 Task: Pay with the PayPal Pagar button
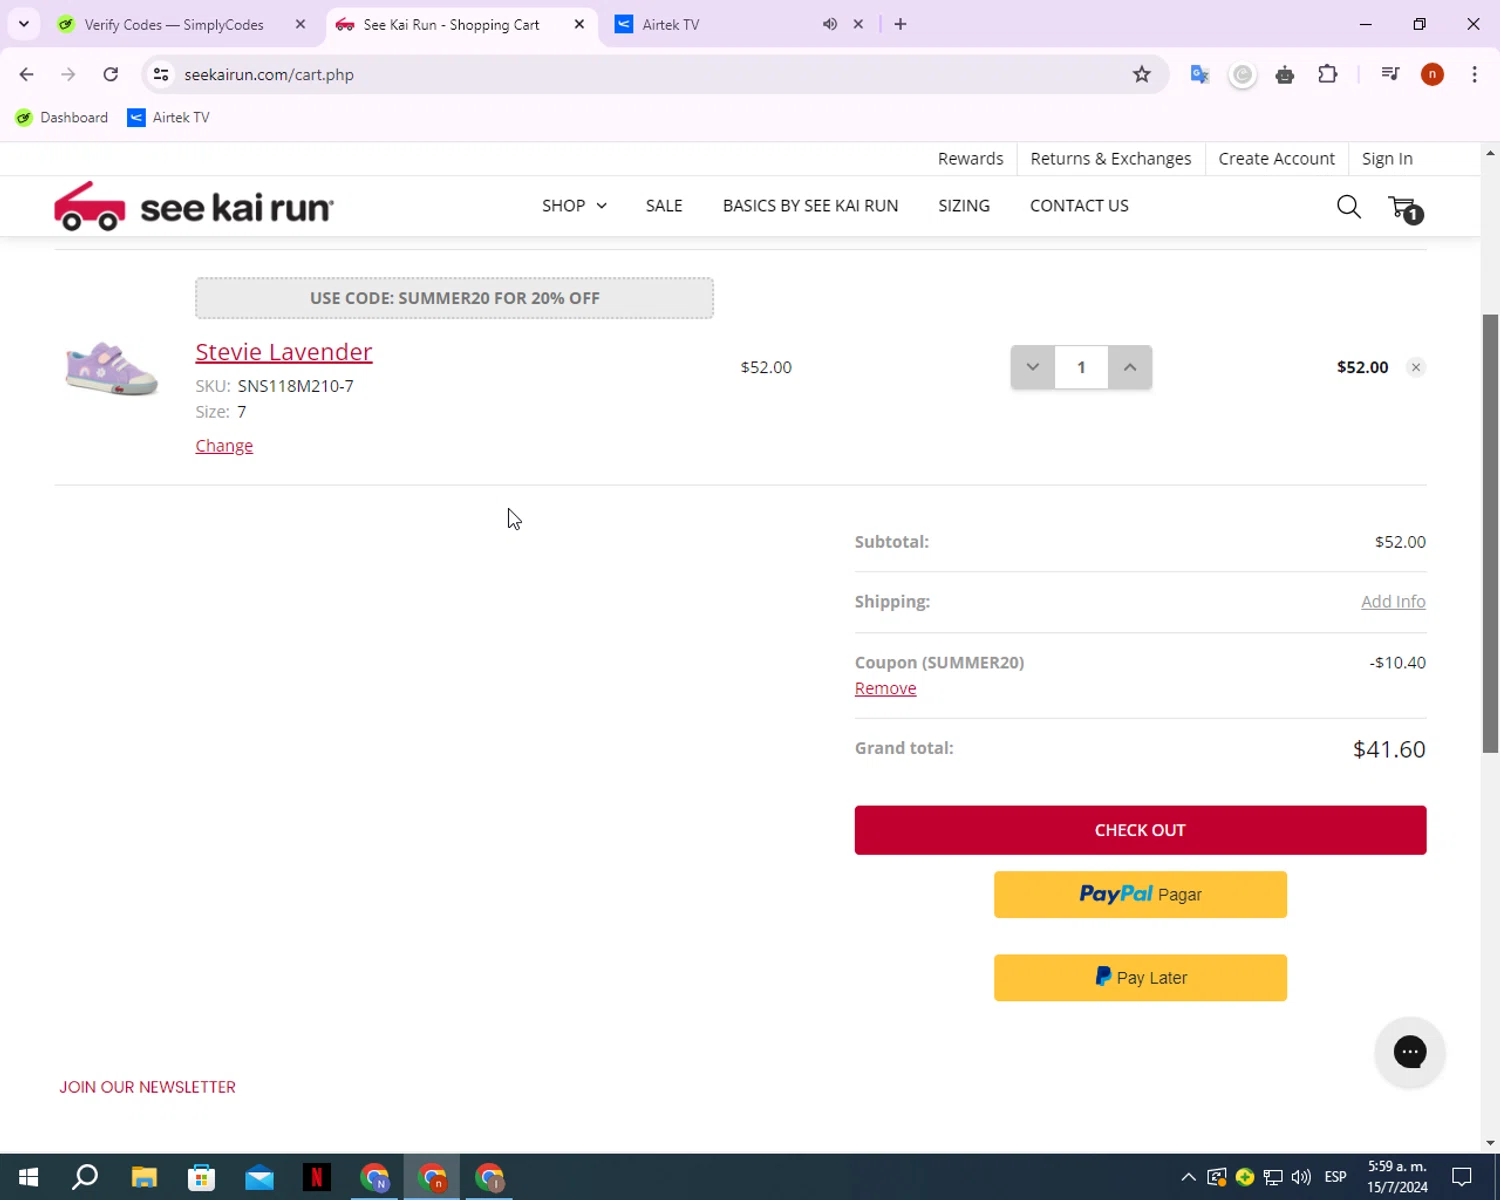[x=1140, y=894]
